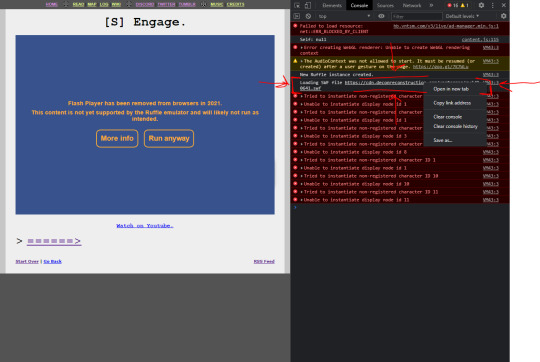Open TWITTER link in nav bar
This screenshot has width=540, height=362.
pos(166,4)
